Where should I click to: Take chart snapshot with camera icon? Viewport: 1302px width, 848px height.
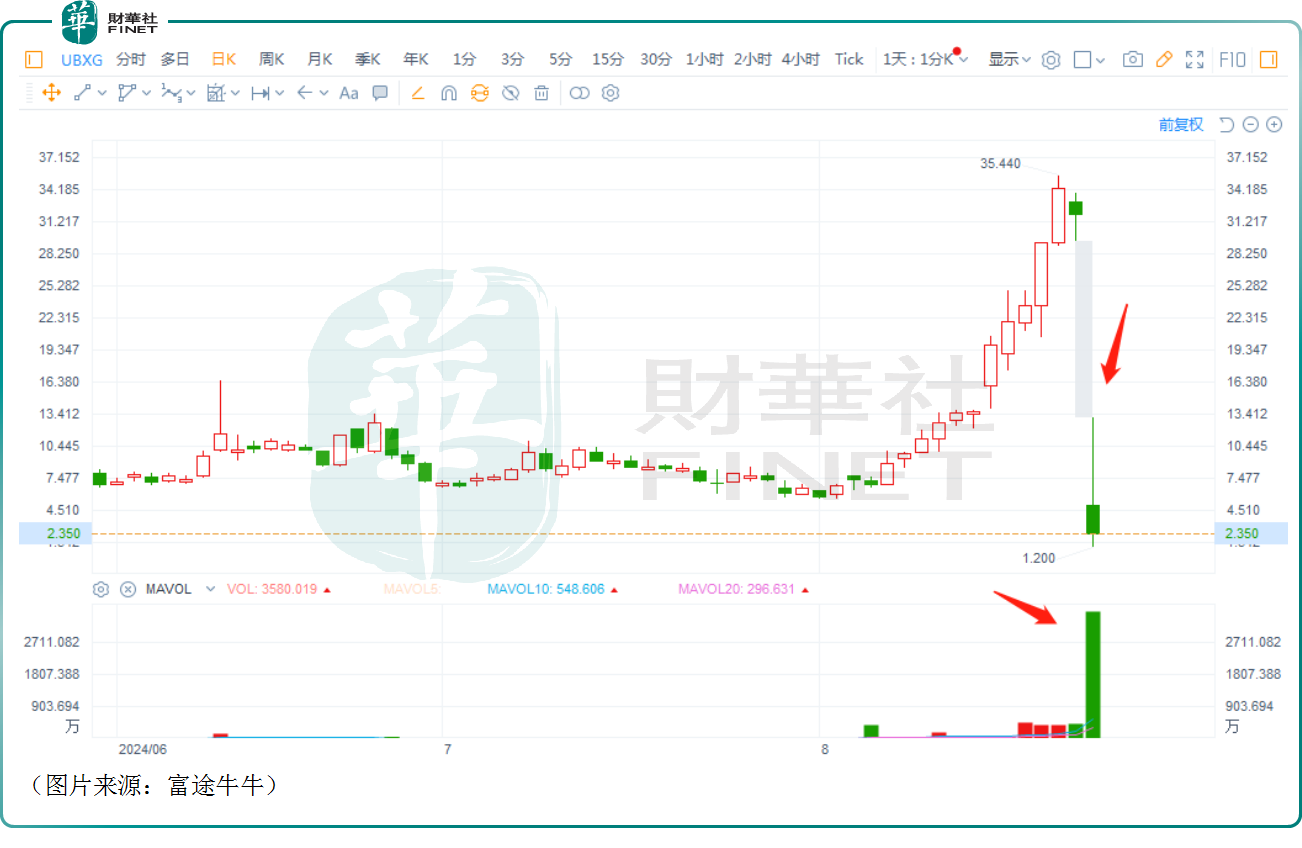coord(1132,60)
